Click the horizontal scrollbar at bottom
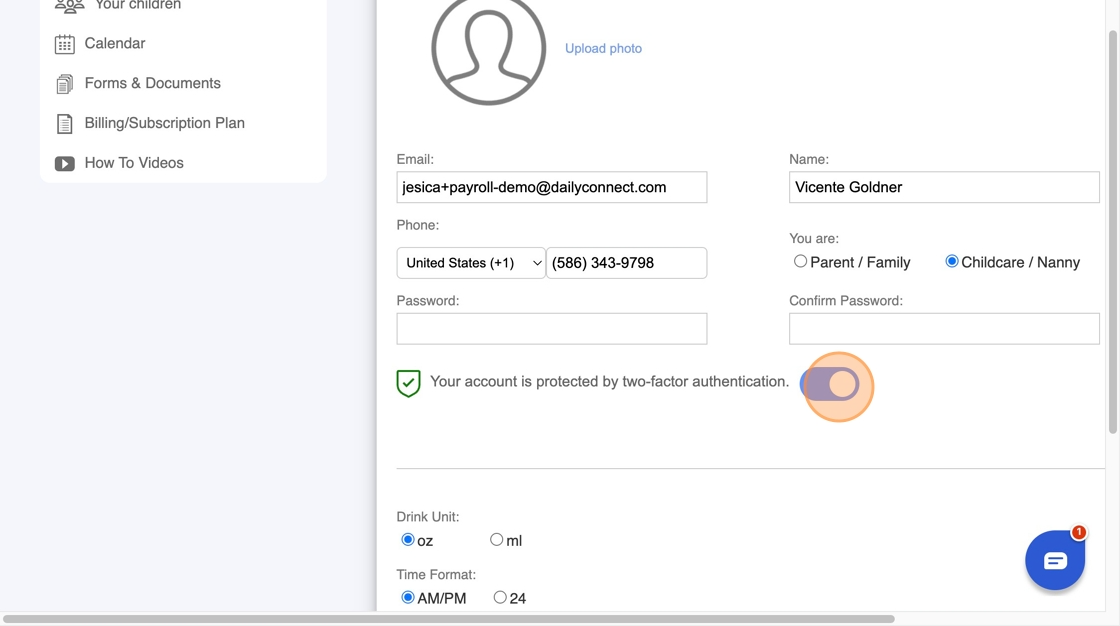 click(x=449, y=619)
